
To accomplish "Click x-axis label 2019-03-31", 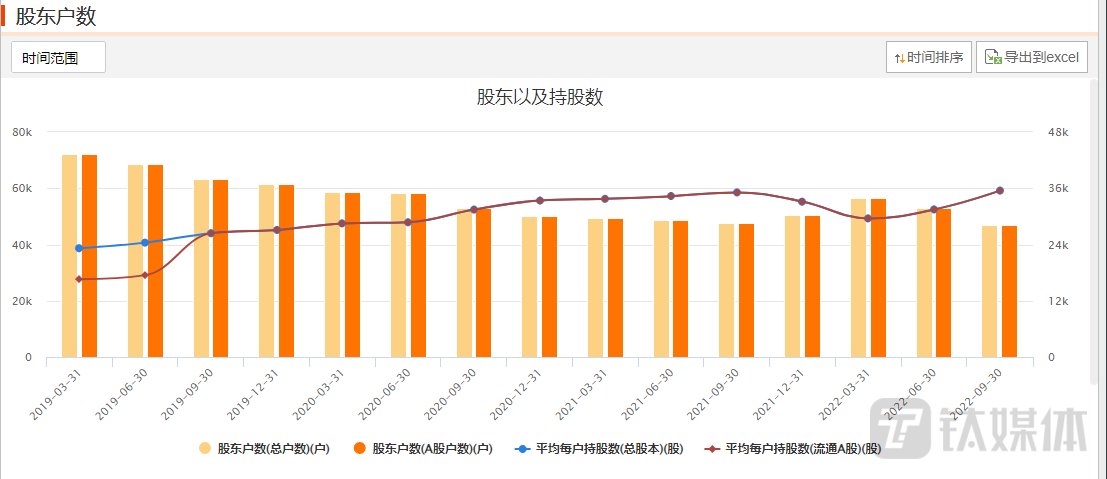I will click(x=53, y=395).
